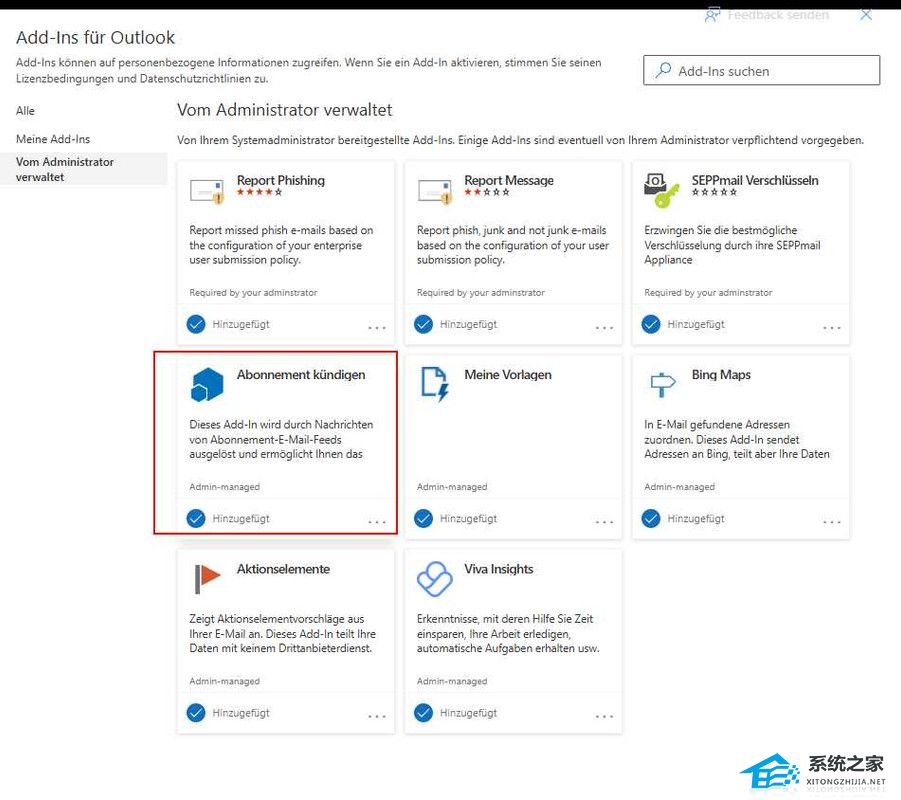
Task: Open the SEPPmail Verschlüsseln add-in title
Action: point(755,181)
